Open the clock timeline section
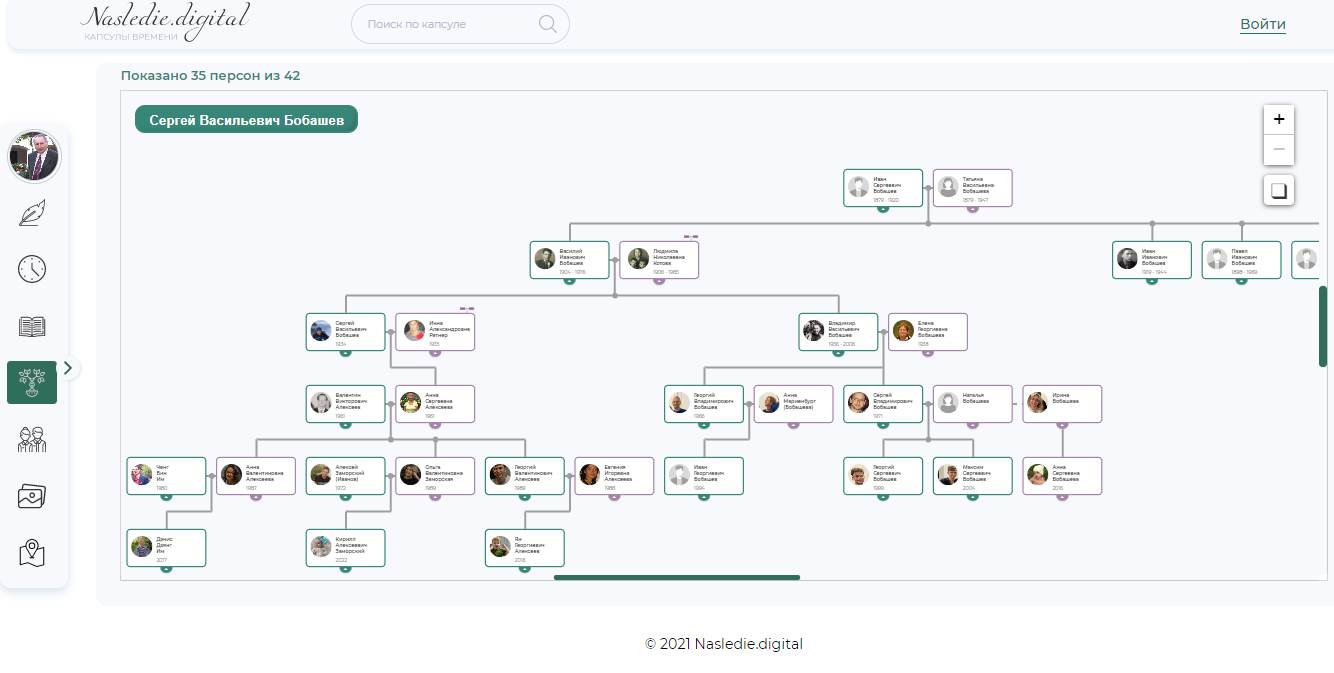The width and height of the screenshot is (1334, 673). tap(32, 269)
